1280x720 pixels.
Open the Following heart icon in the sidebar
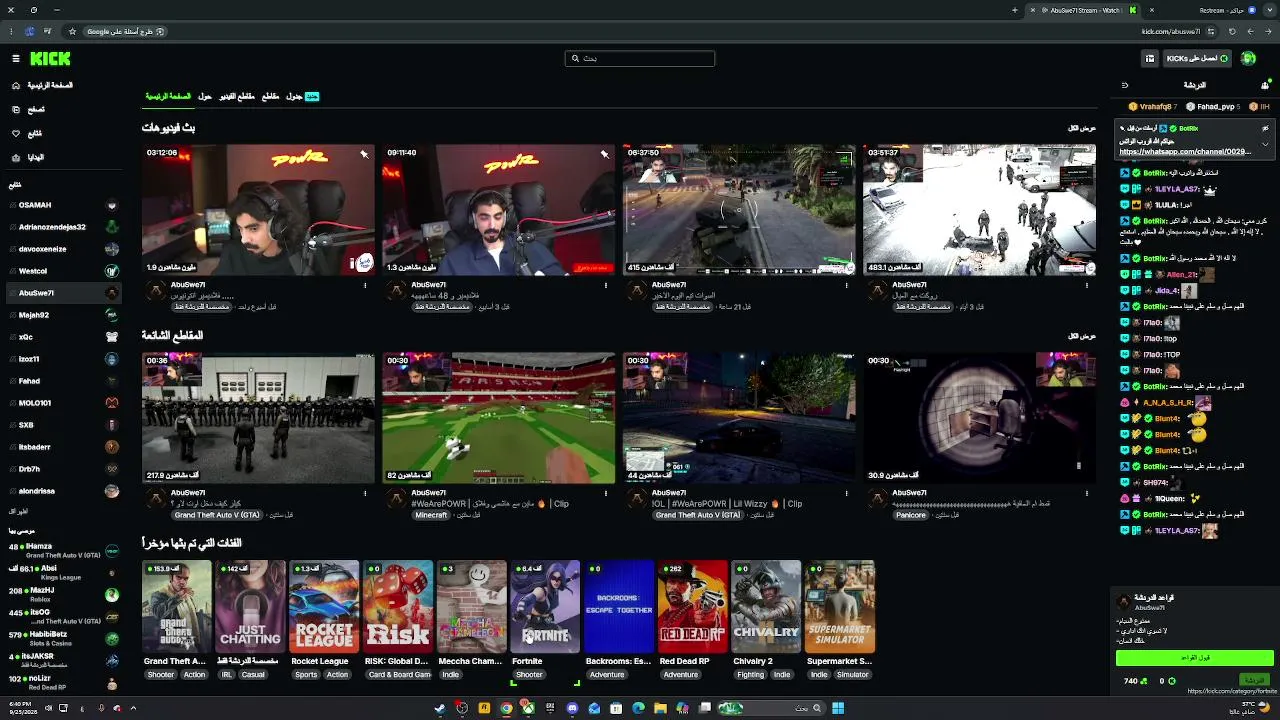tap(15, 133)
